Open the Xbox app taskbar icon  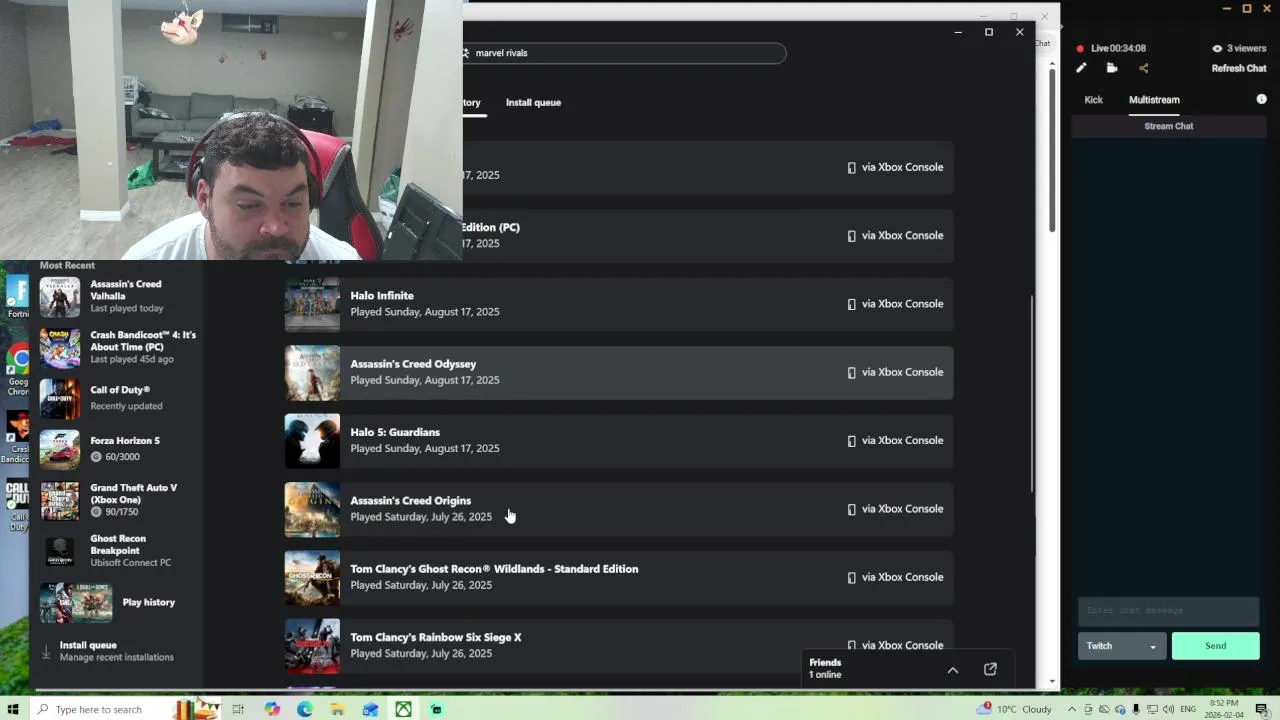point(403,709)
